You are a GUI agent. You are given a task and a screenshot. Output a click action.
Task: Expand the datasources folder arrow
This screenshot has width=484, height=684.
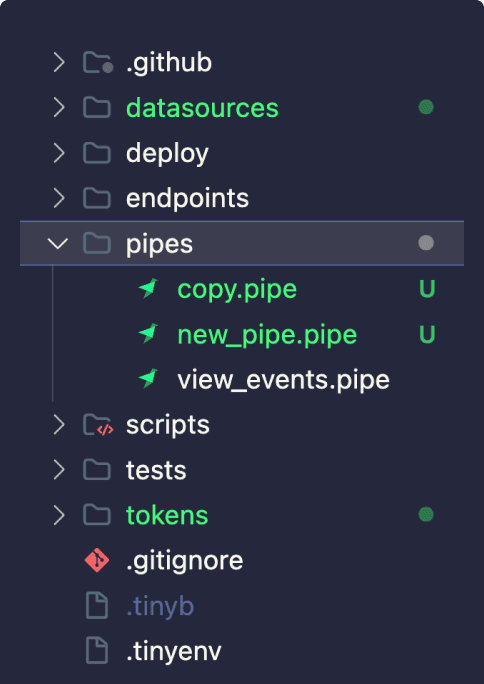tap(59, 108)
